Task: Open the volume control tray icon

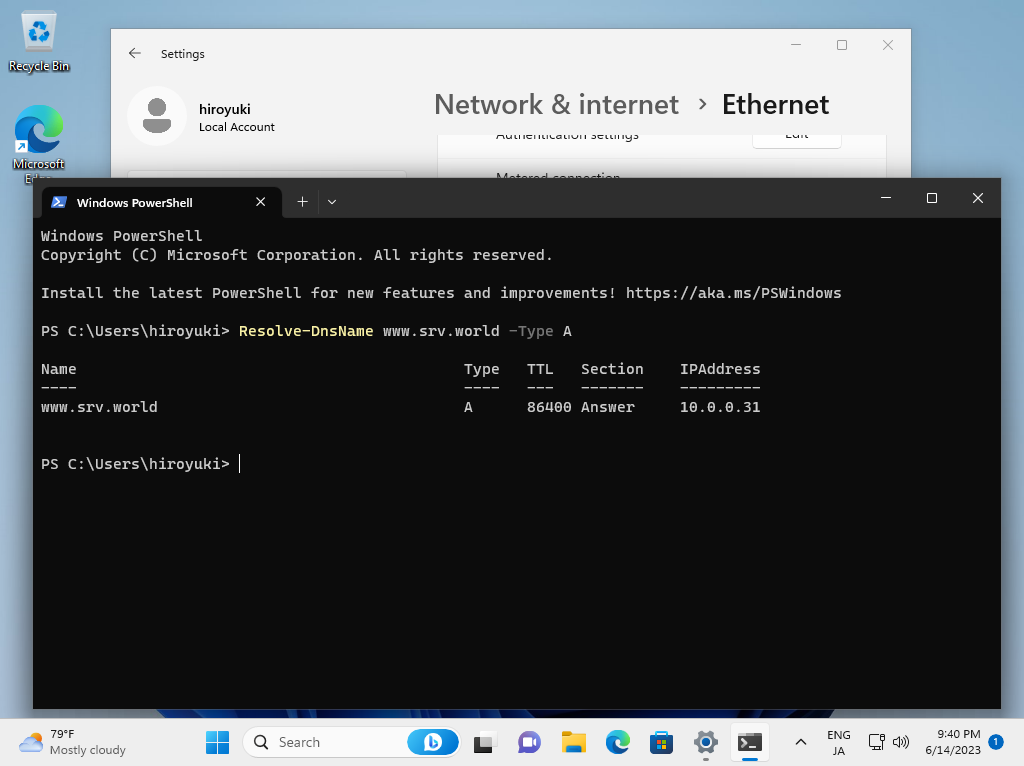Action: pyautogui.click(x=901, y=742)
